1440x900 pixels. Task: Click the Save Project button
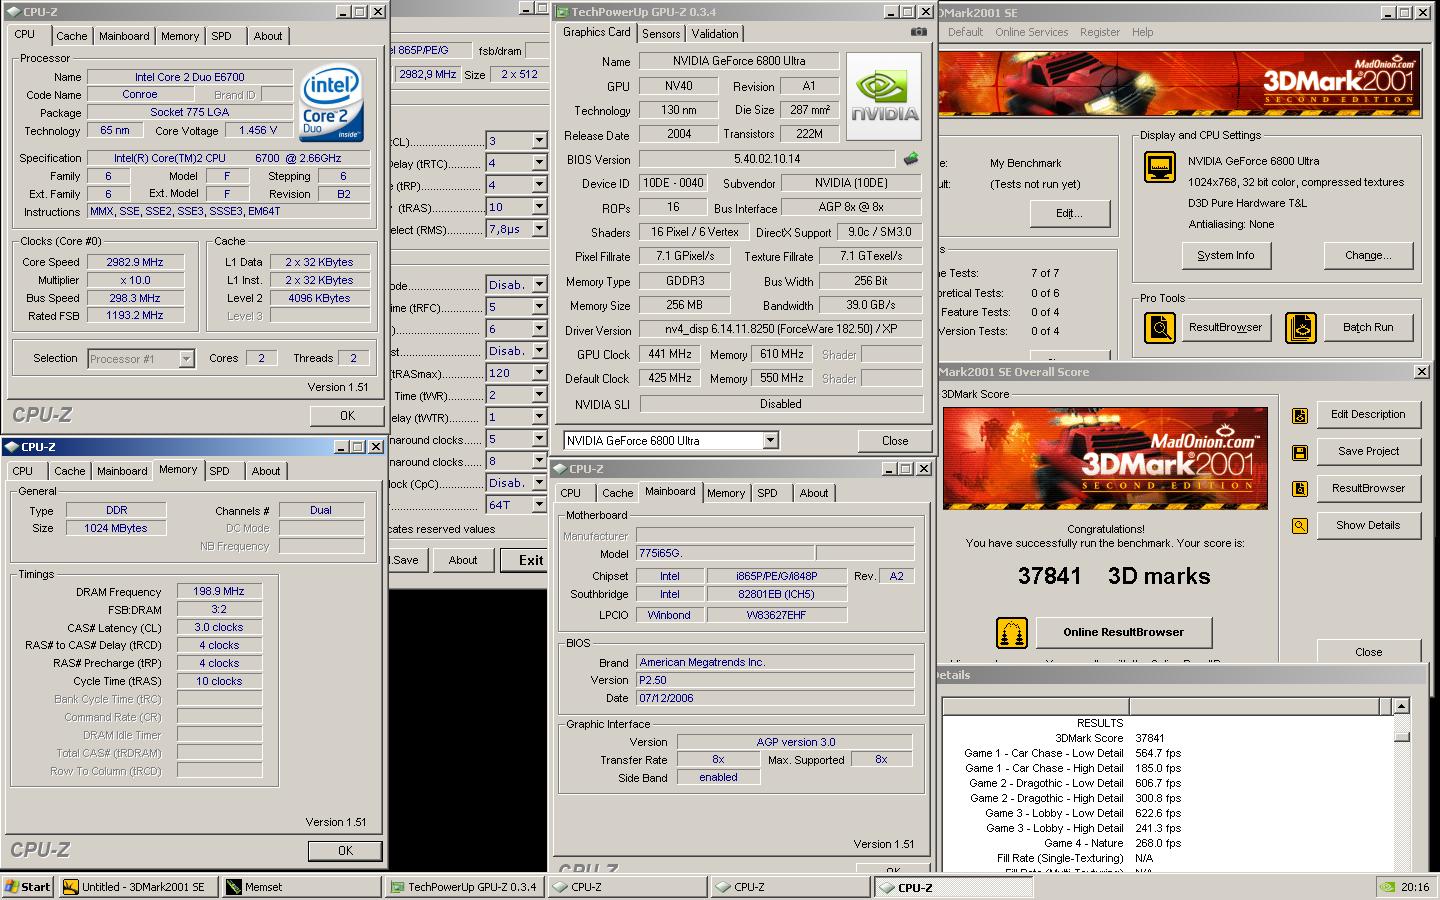click(x=1368, y=451)
